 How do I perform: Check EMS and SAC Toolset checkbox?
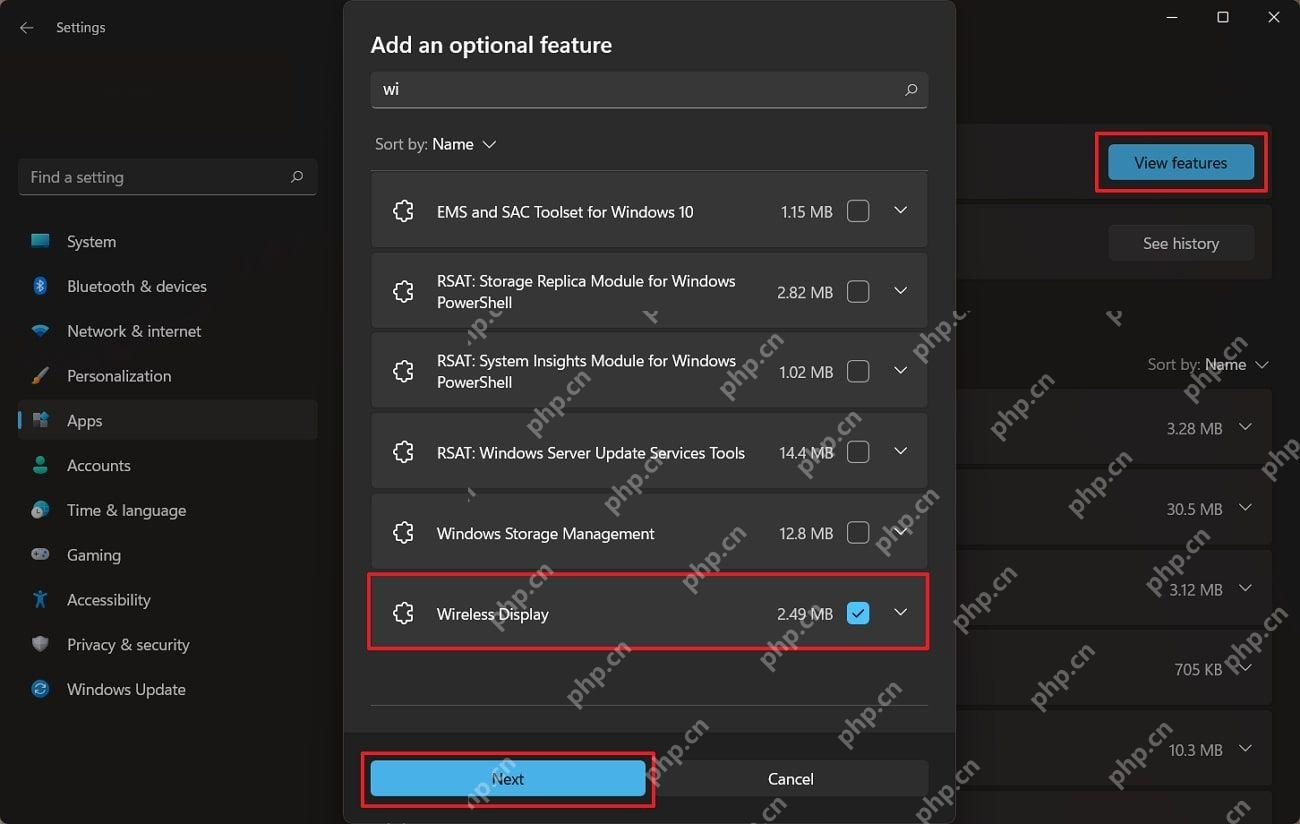coord(858,211)
